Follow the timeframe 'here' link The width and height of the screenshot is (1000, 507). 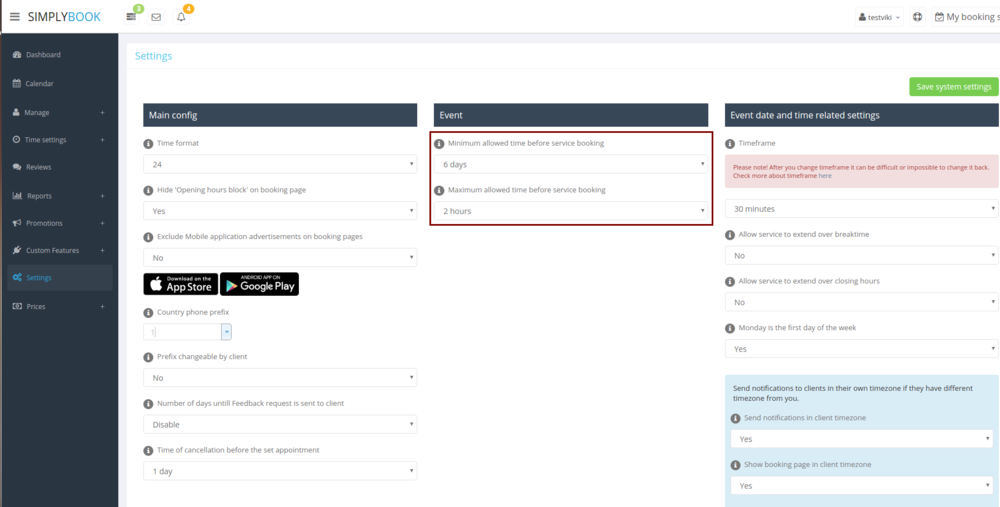pyautogui.click(x=825, y=175)
